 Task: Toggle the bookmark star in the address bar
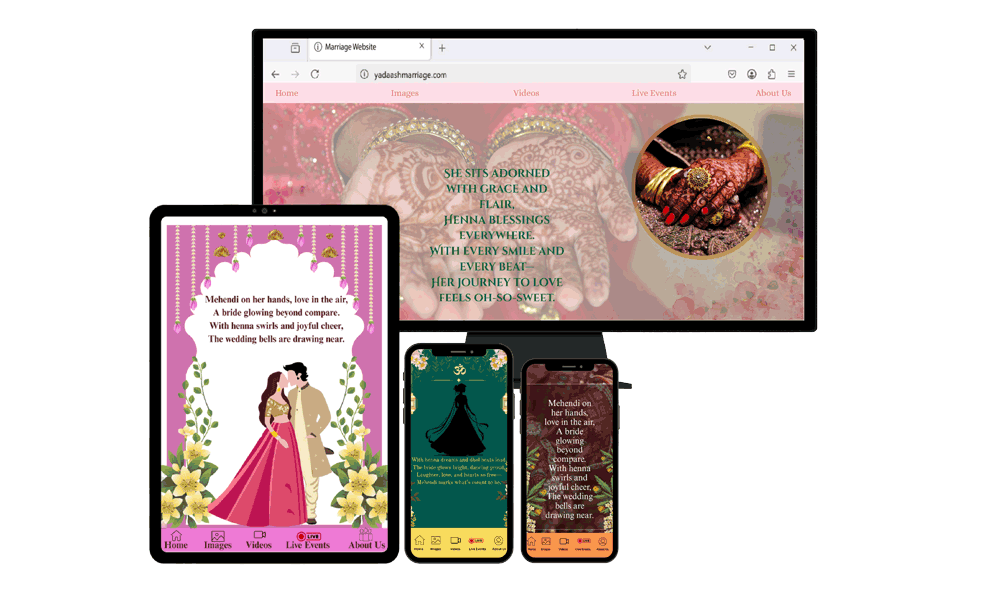681,73
